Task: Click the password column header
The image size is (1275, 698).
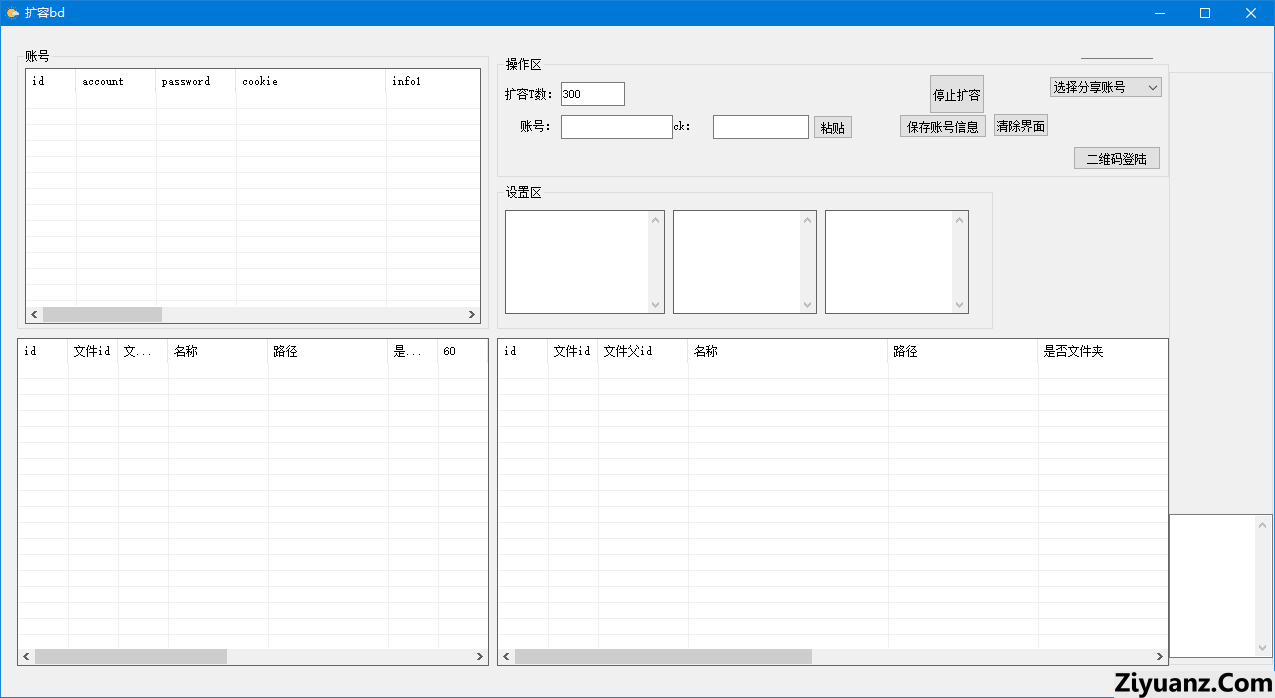Action: 195,82
